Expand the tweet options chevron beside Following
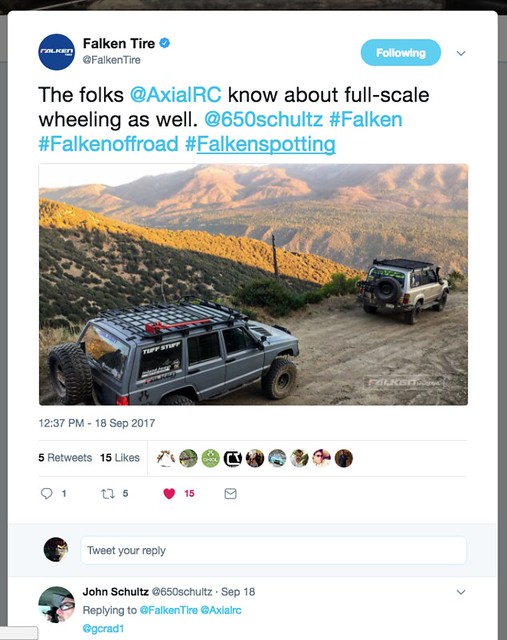Image resolution: width=507 pixels, height=640 pixels. 461,53
